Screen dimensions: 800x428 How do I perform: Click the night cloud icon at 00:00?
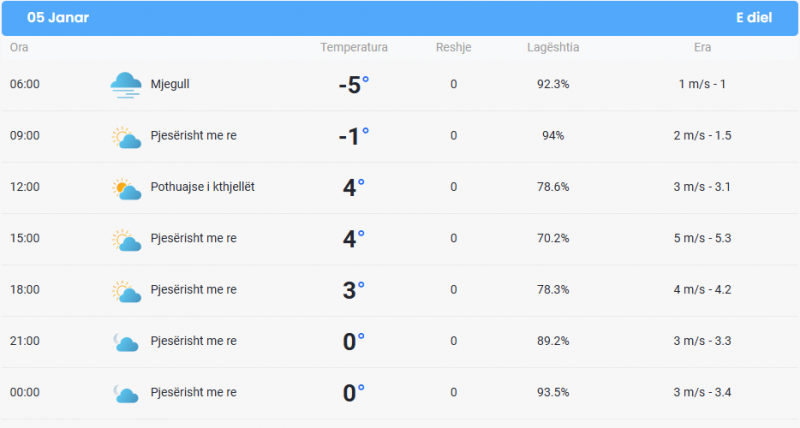point(126,394)
